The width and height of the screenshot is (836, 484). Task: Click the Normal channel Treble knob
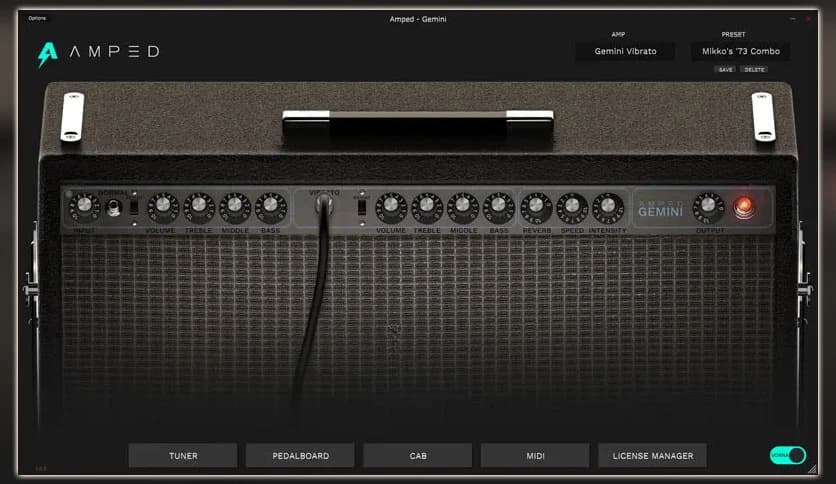click(x=199, y=207)
